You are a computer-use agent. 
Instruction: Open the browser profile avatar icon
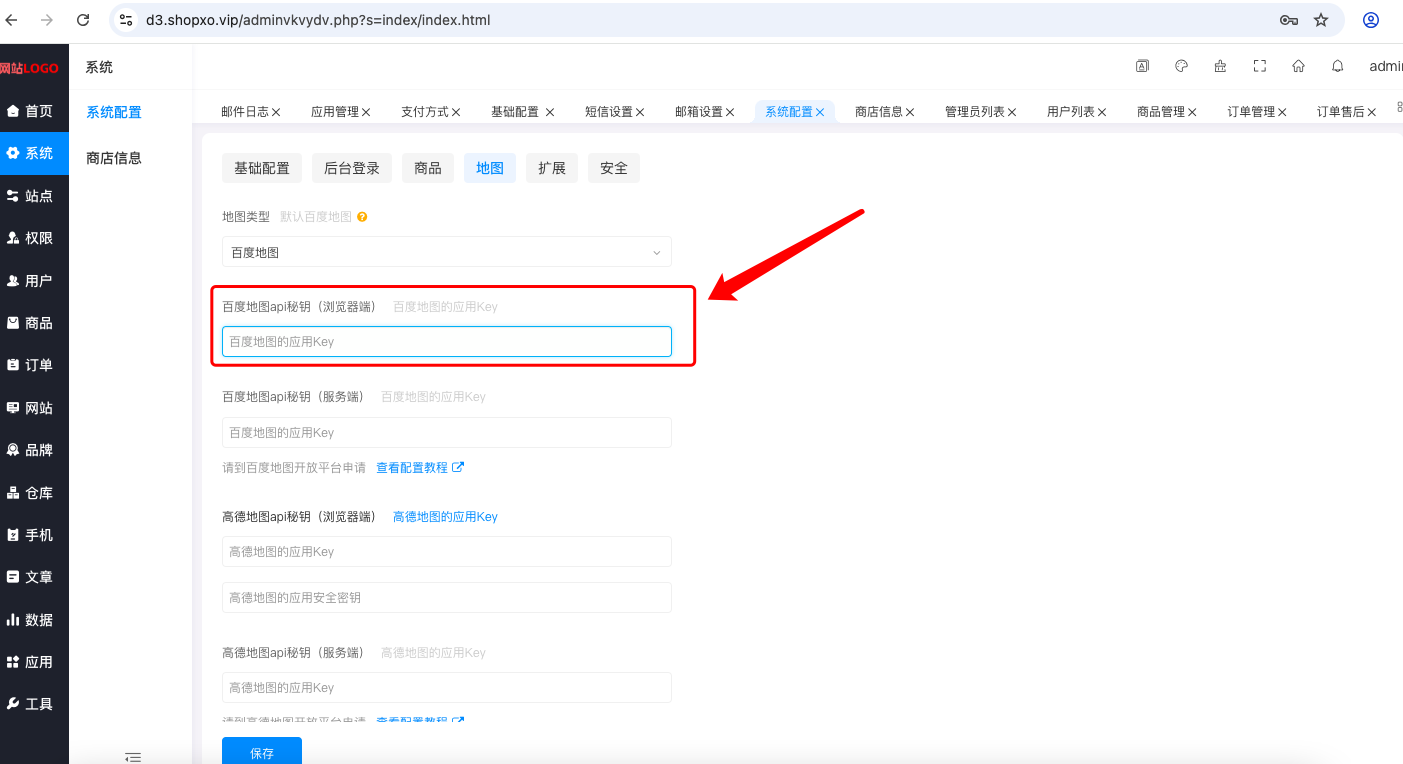tap(1371, 20)
